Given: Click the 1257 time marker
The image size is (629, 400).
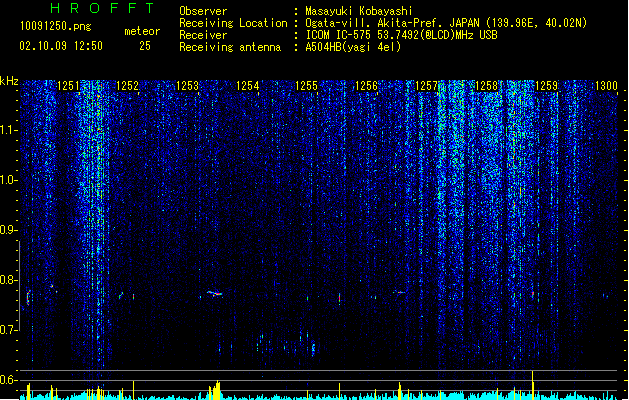Looking at the screenshot, I should 426,86.
